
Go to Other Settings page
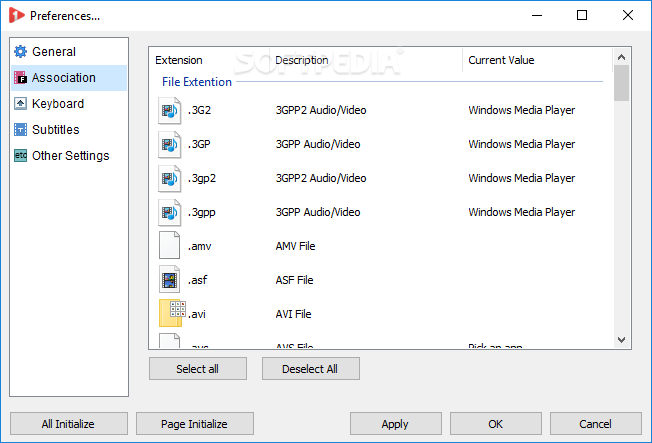69,156
